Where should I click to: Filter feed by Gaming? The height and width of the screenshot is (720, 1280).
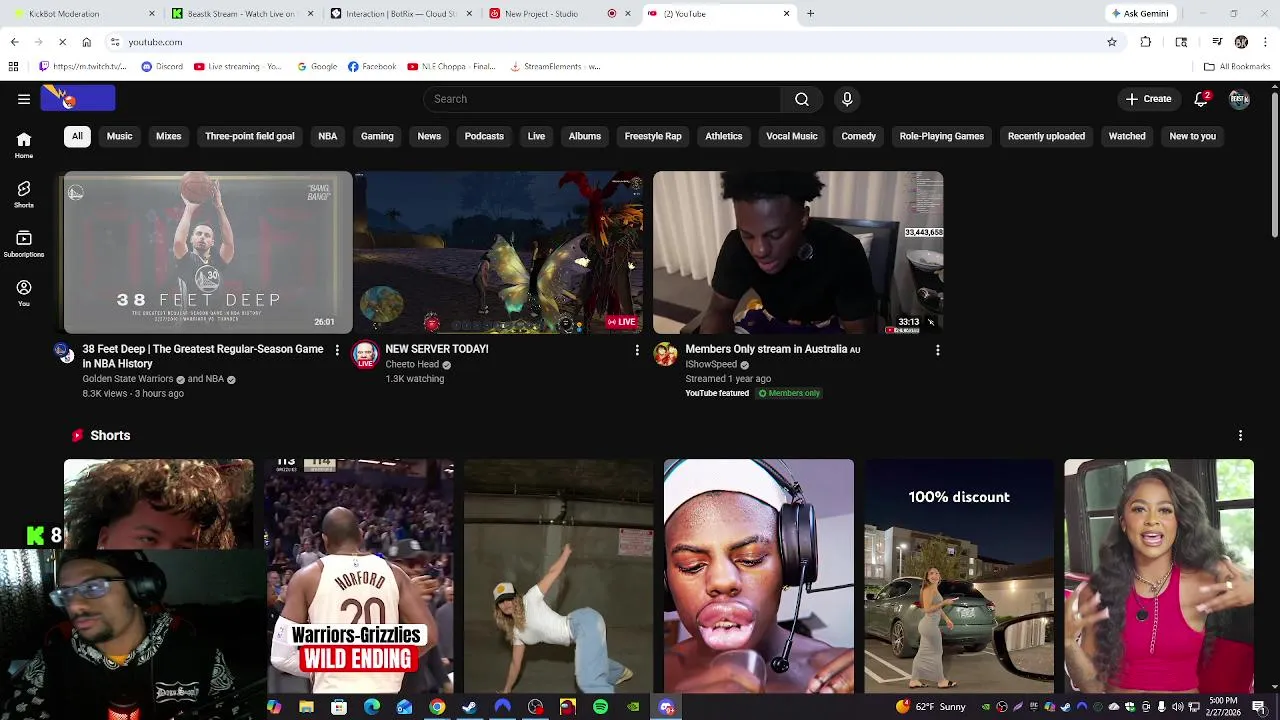coord(377,136)
